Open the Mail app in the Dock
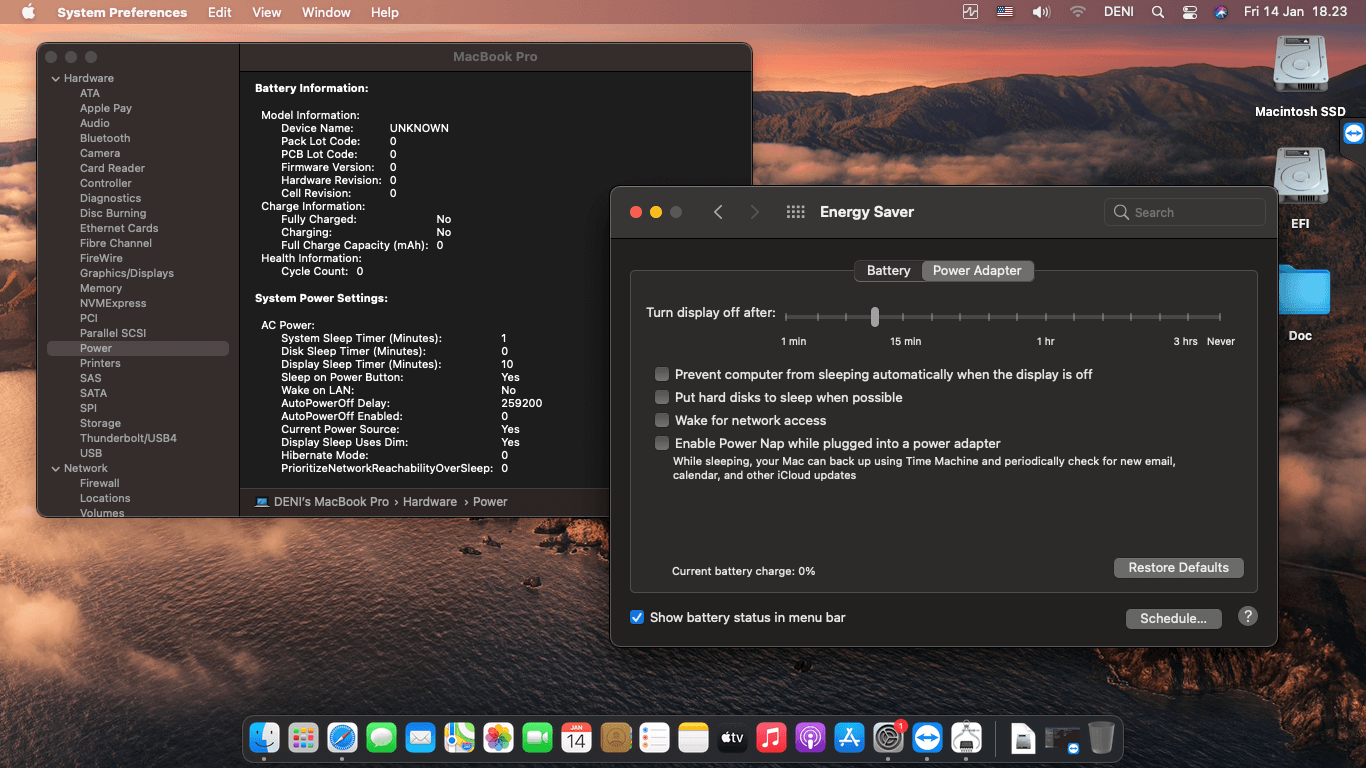Viewport: 1366px width, 768px height. [x=420, y=738]
